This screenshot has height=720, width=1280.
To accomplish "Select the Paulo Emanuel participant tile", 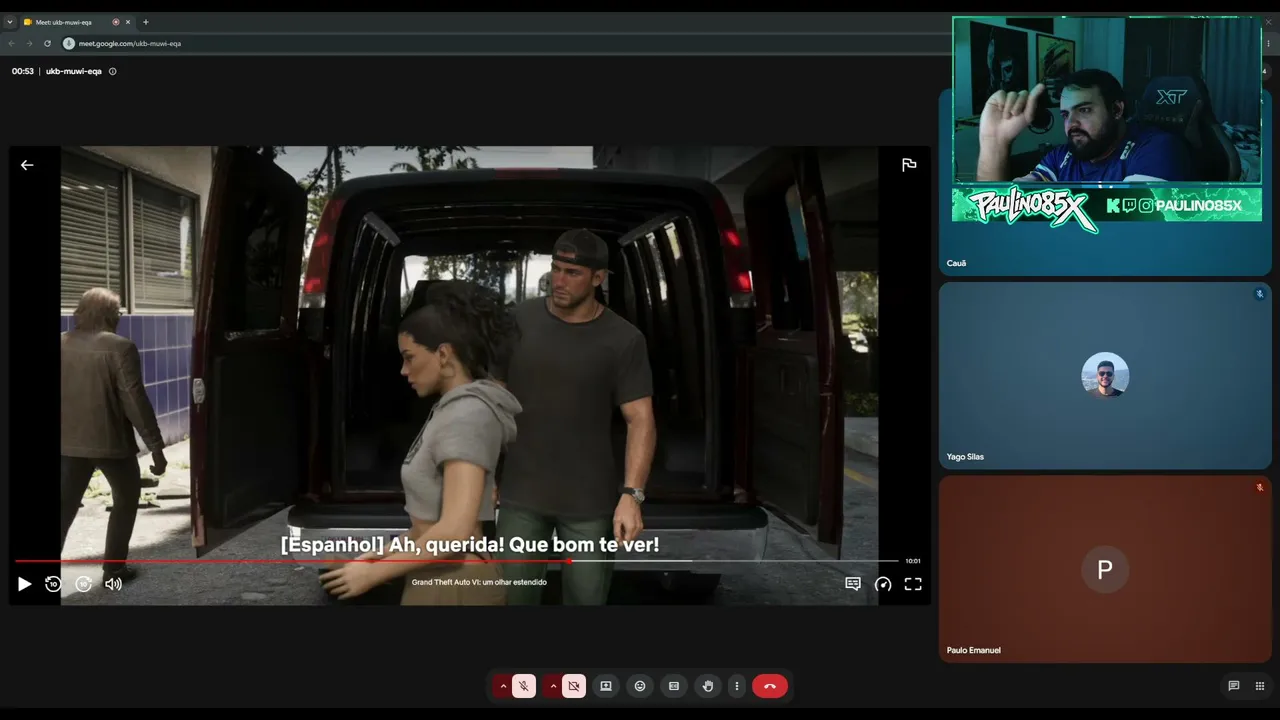I will [1105, 569].
